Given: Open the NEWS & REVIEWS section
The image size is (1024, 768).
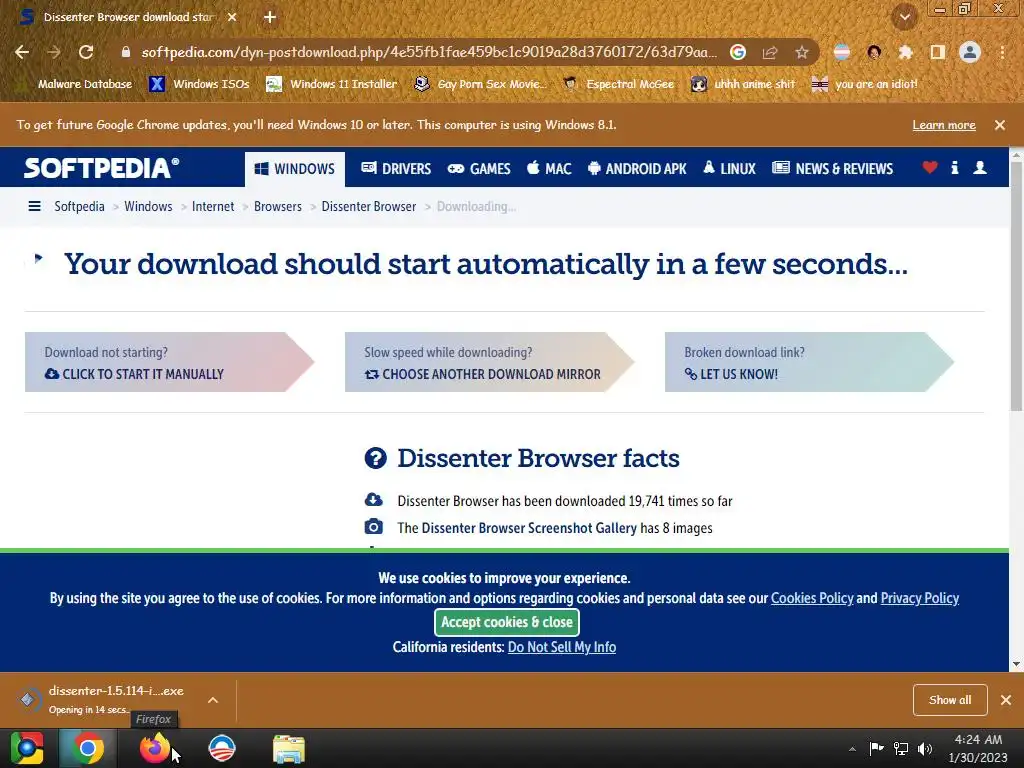Looking at the screenshot, I should (832, 168).
